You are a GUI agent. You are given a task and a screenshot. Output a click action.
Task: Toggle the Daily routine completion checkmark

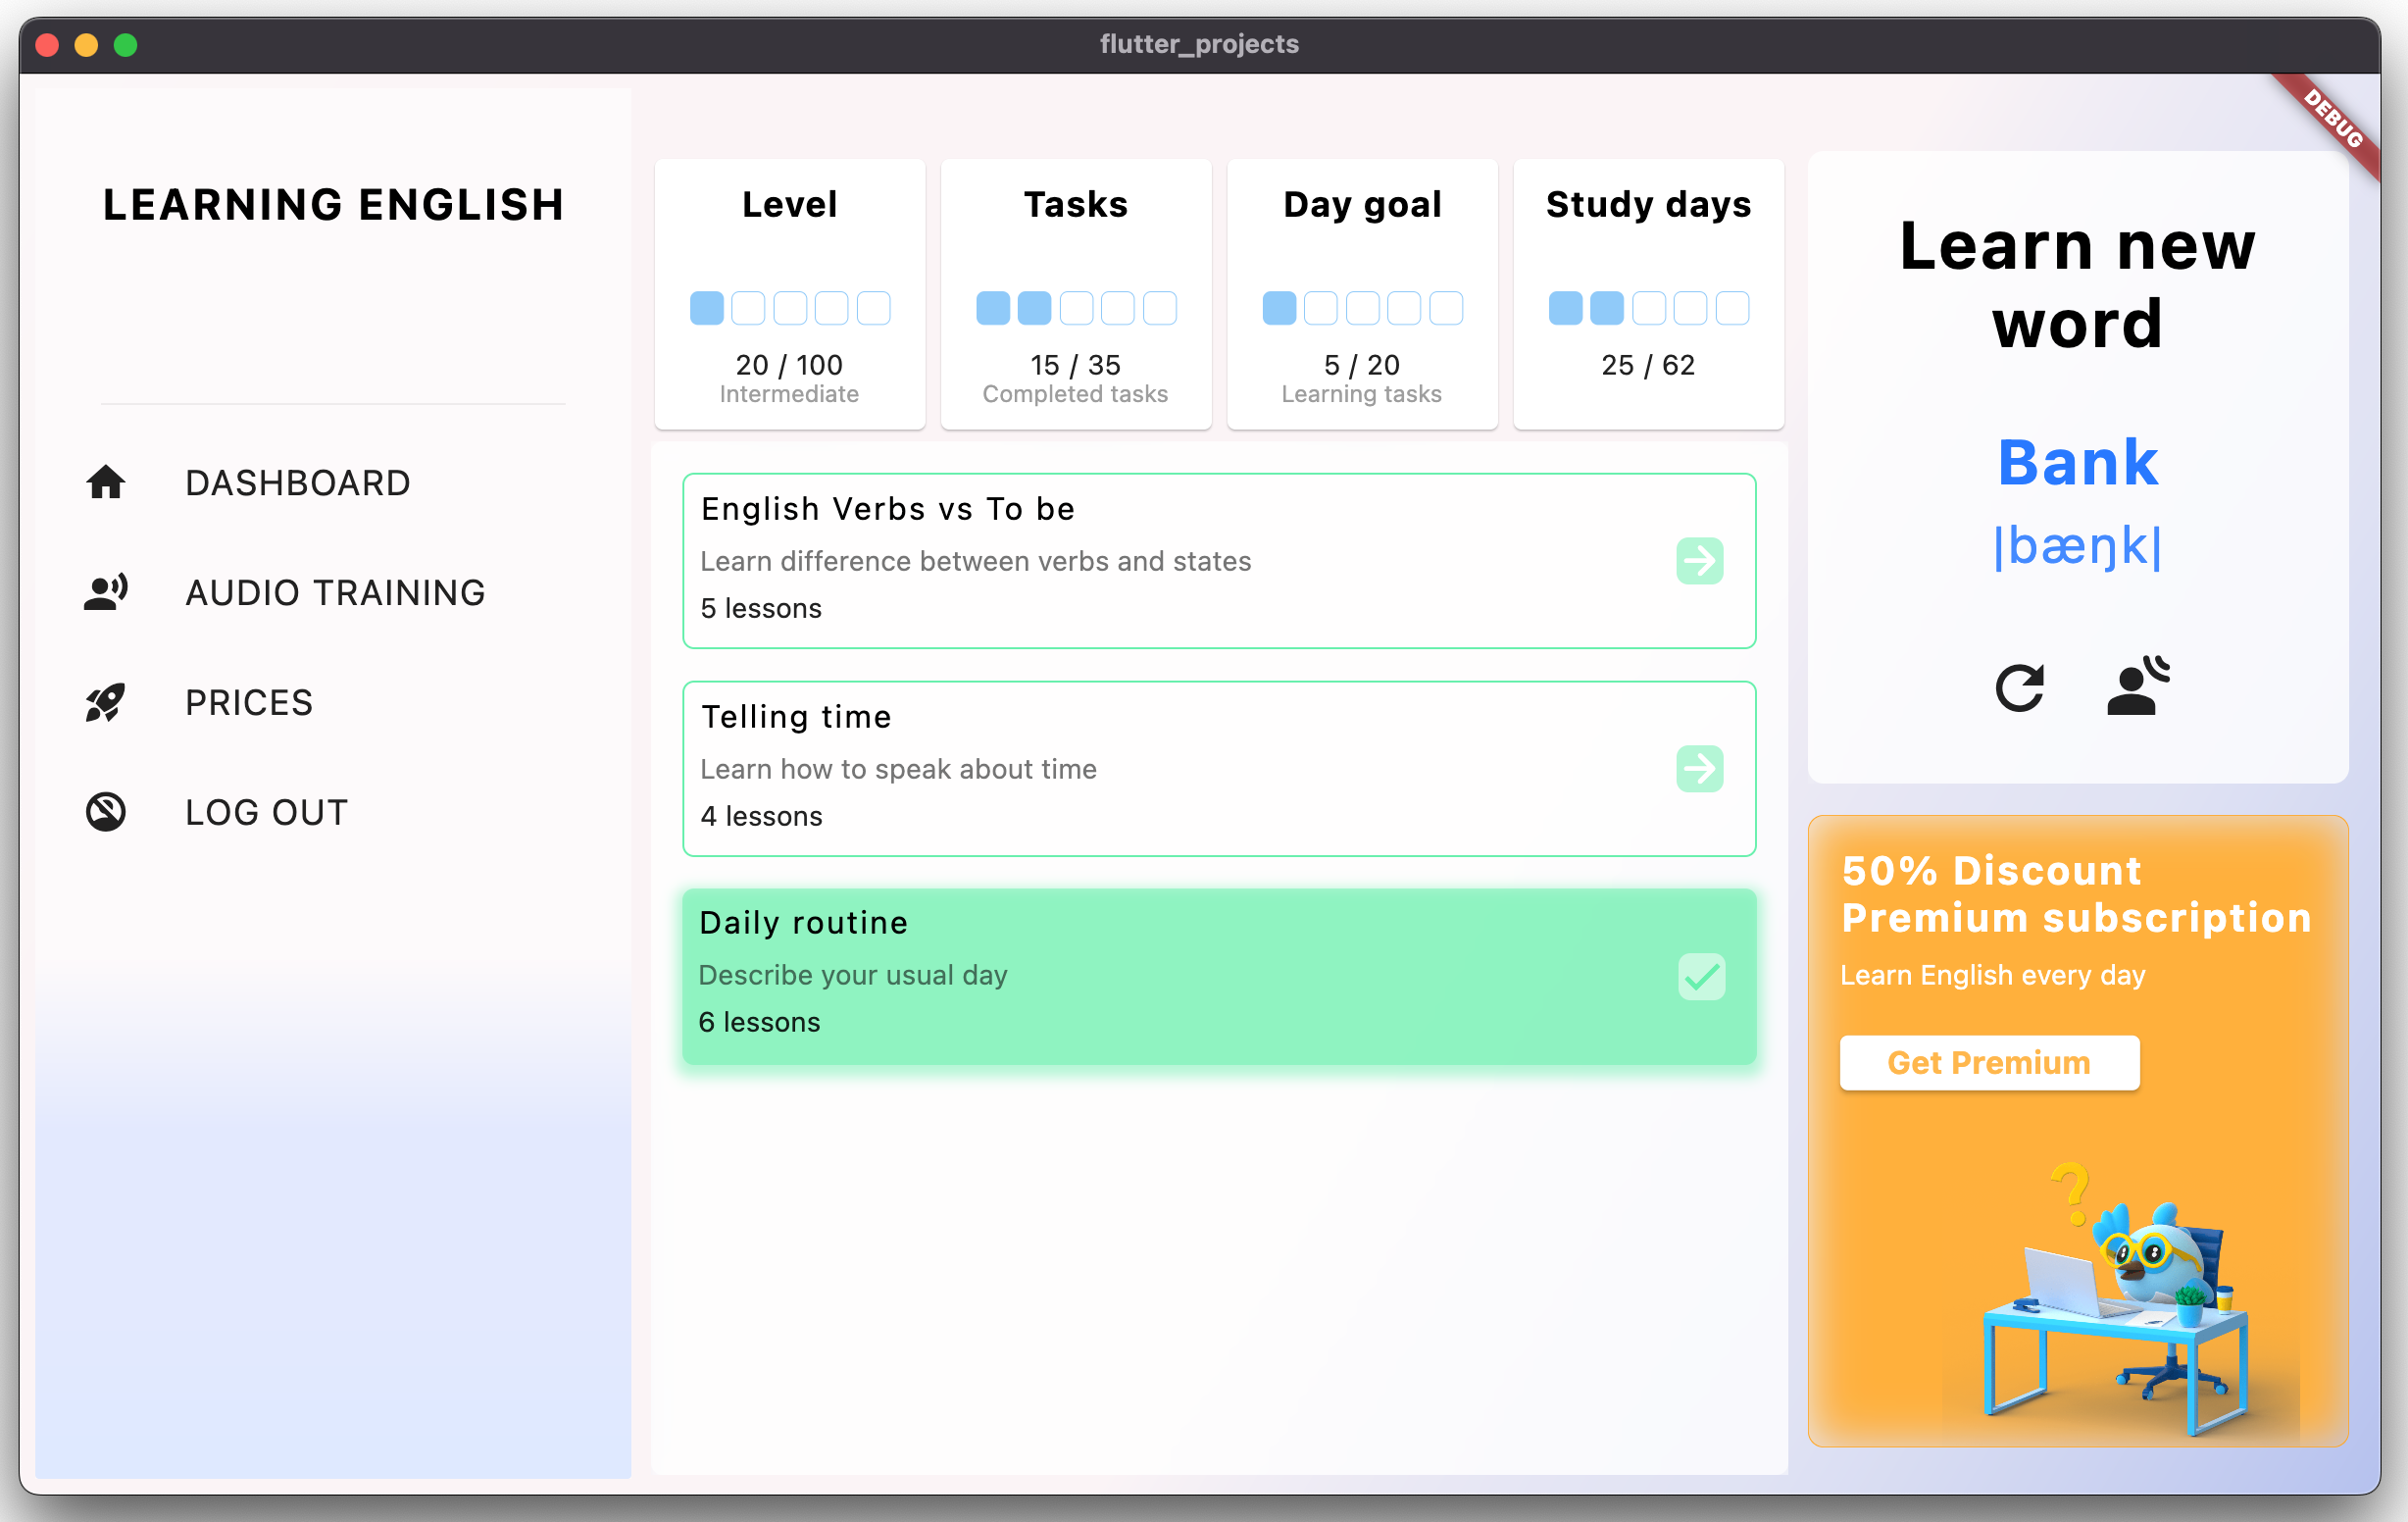click(1701, 977)
